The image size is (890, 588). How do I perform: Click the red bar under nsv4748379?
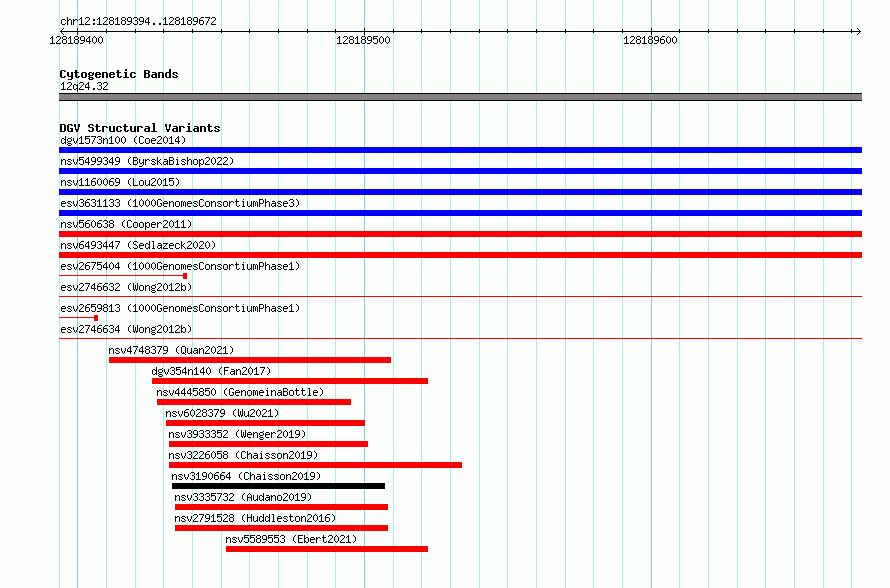(x=250, y=360)
